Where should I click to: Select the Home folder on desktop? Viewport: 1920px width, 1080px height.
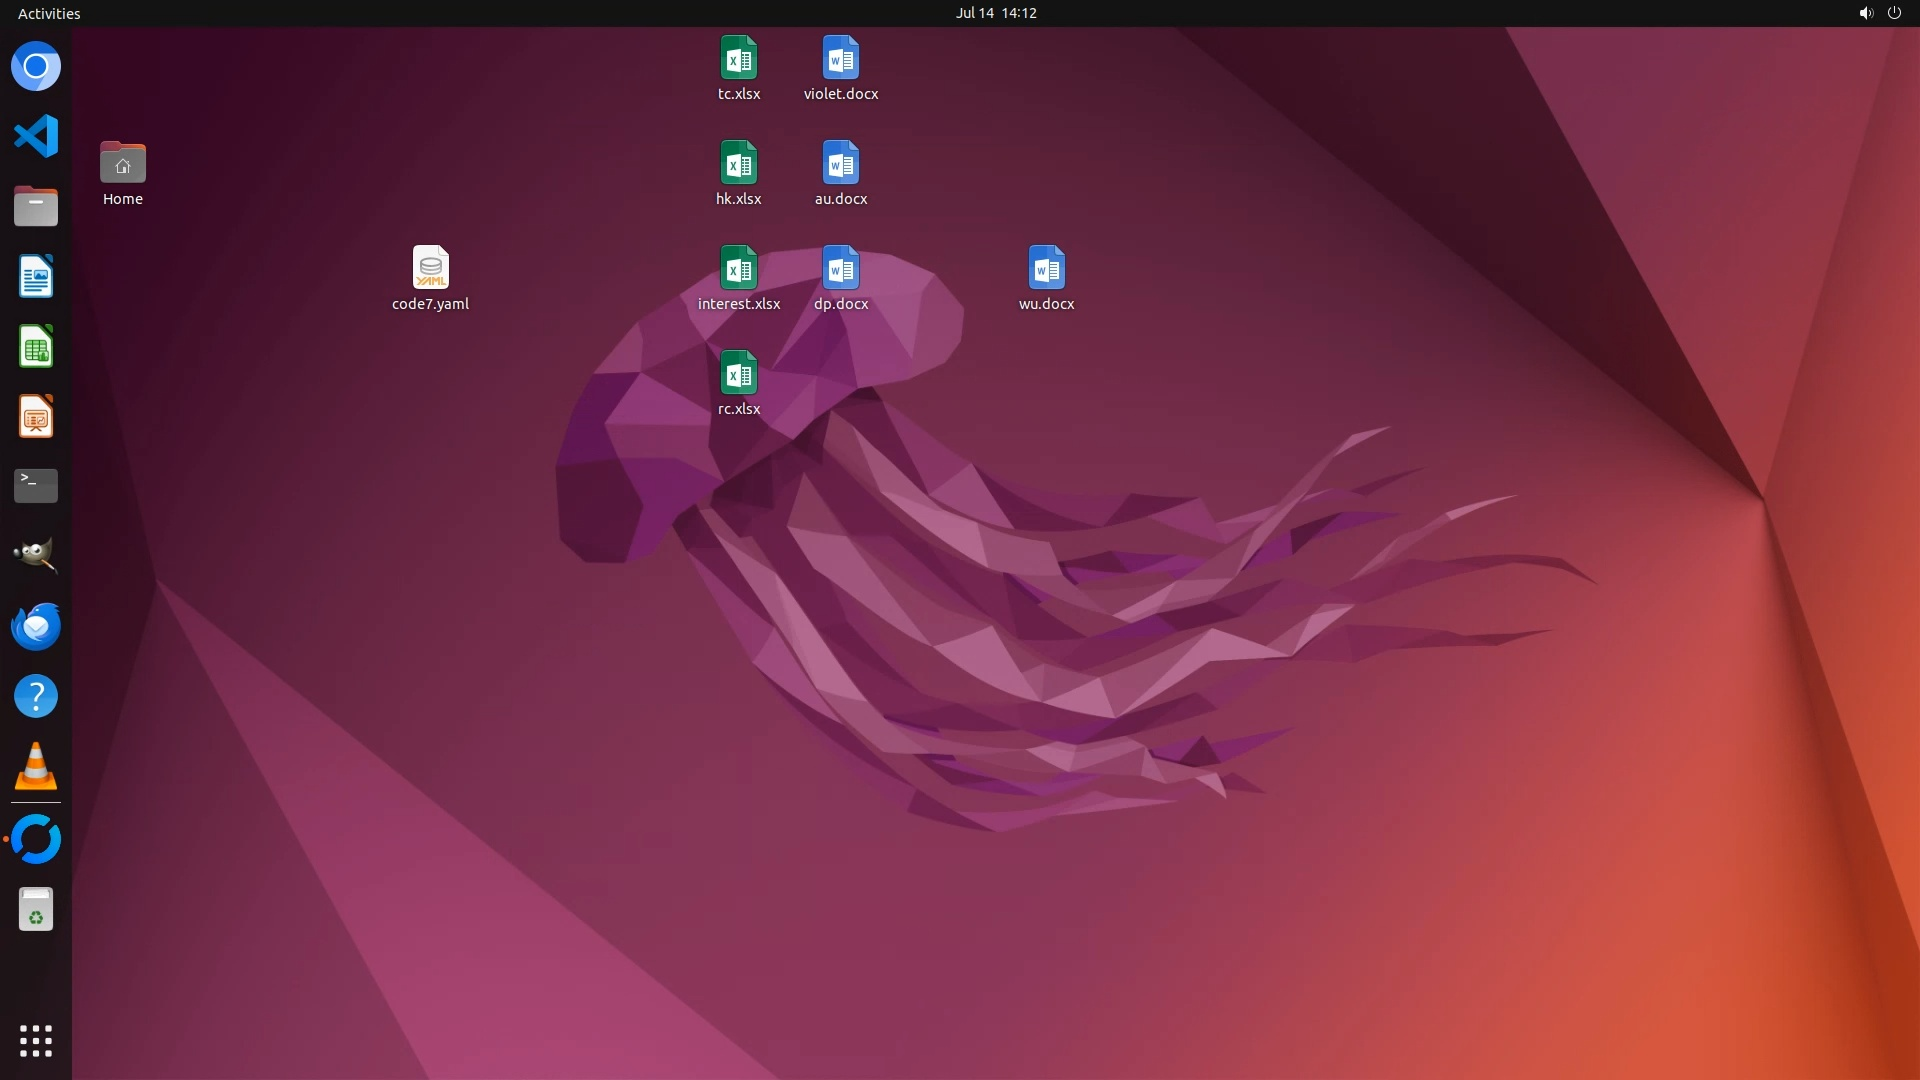[x=122, y=163]
